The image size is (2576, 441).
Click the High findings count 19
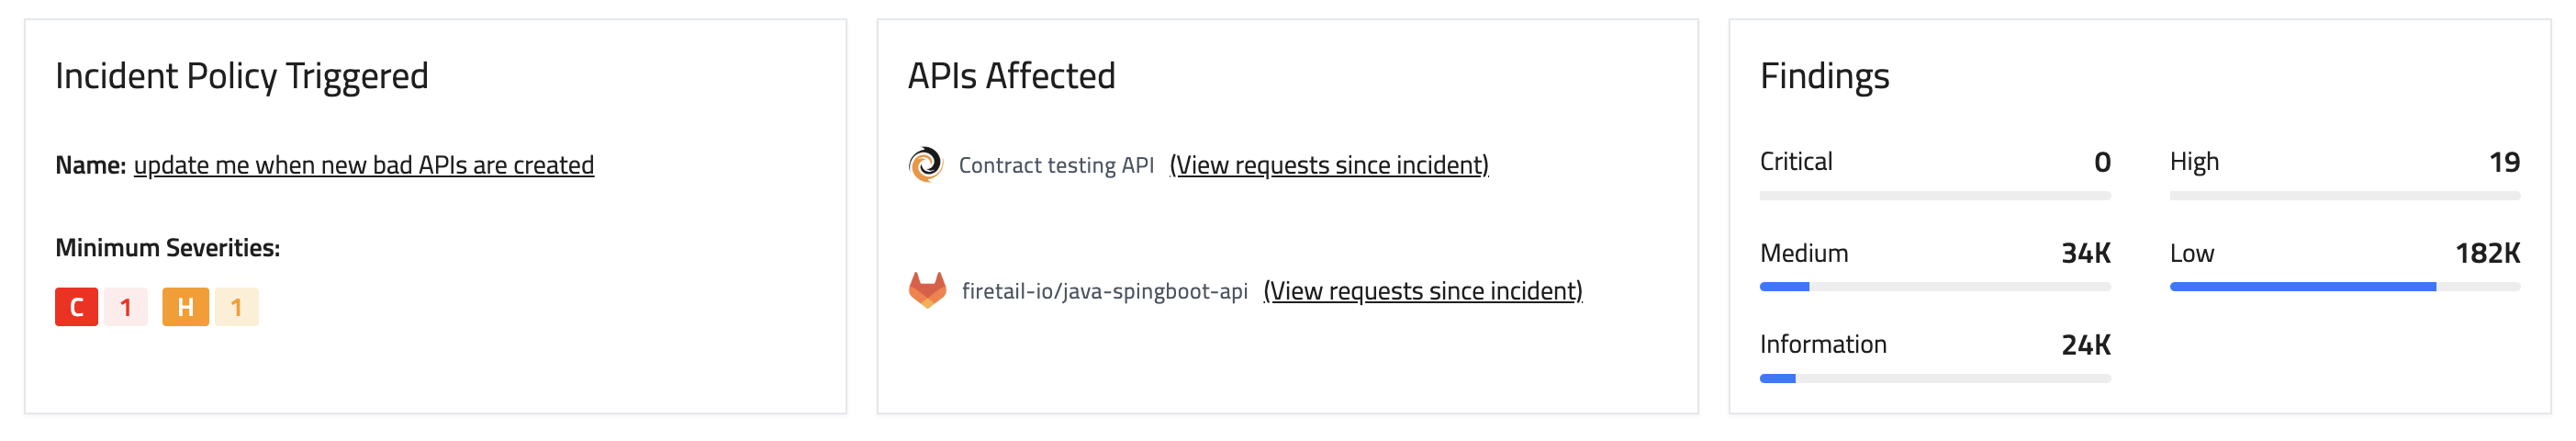coord(2504,162)
